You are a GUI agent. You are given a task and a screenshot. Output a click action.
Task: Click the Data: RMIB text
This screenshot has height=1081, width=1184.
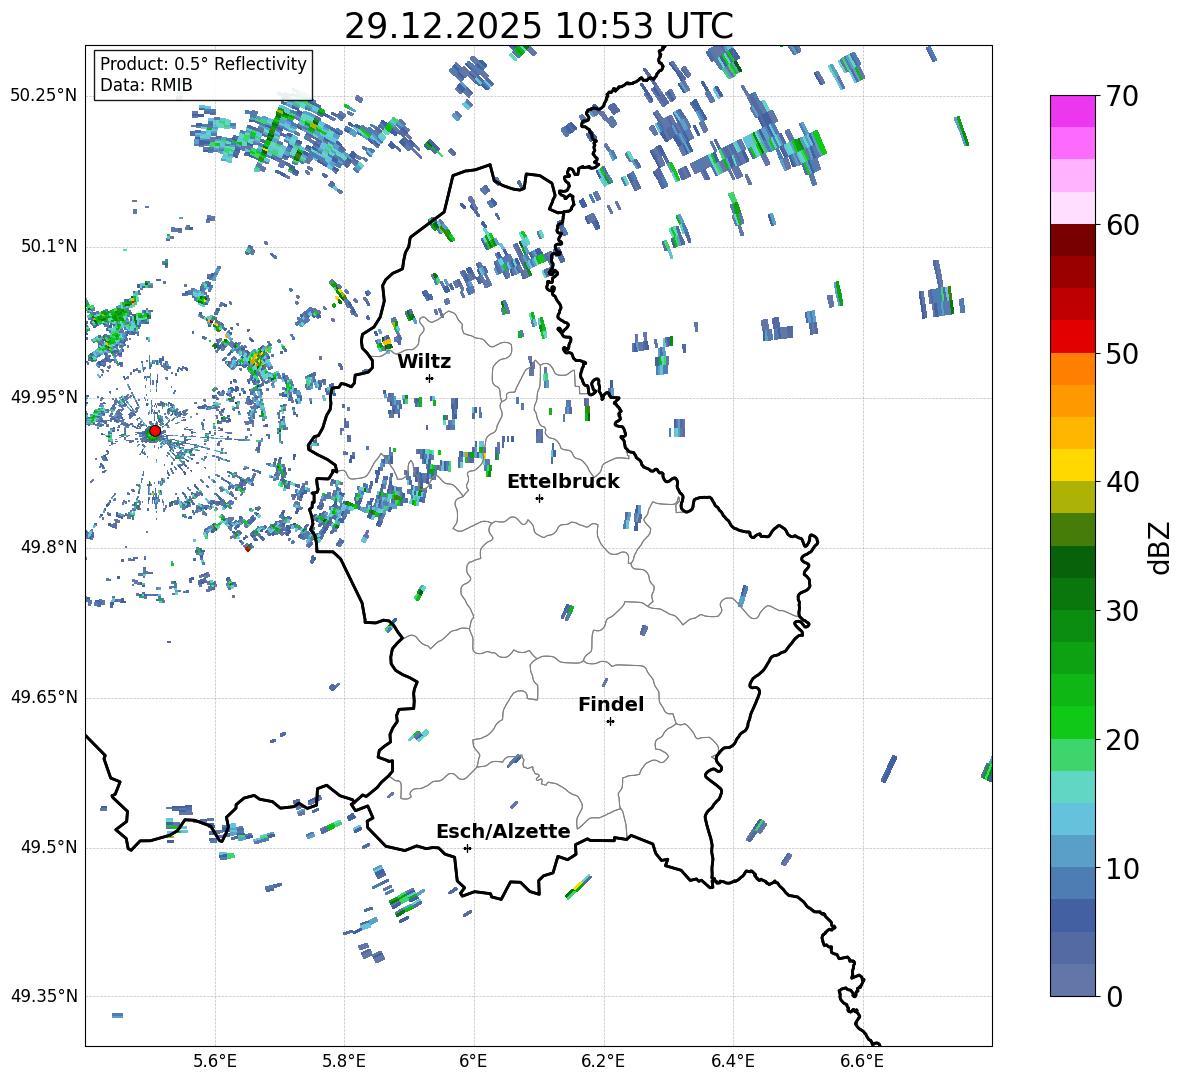(146, 85)
